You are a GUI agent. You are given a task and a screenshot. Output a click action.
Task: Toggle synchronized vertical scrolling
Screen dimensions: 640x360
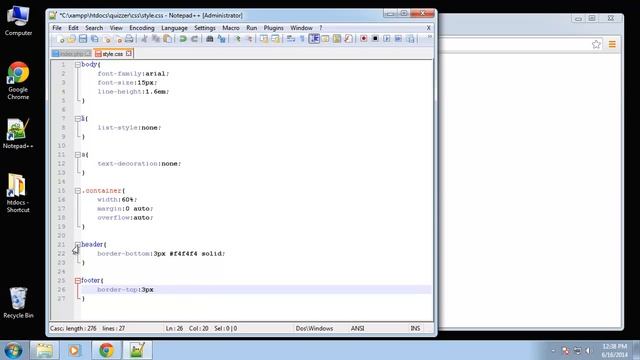click(x=264, y=39)
